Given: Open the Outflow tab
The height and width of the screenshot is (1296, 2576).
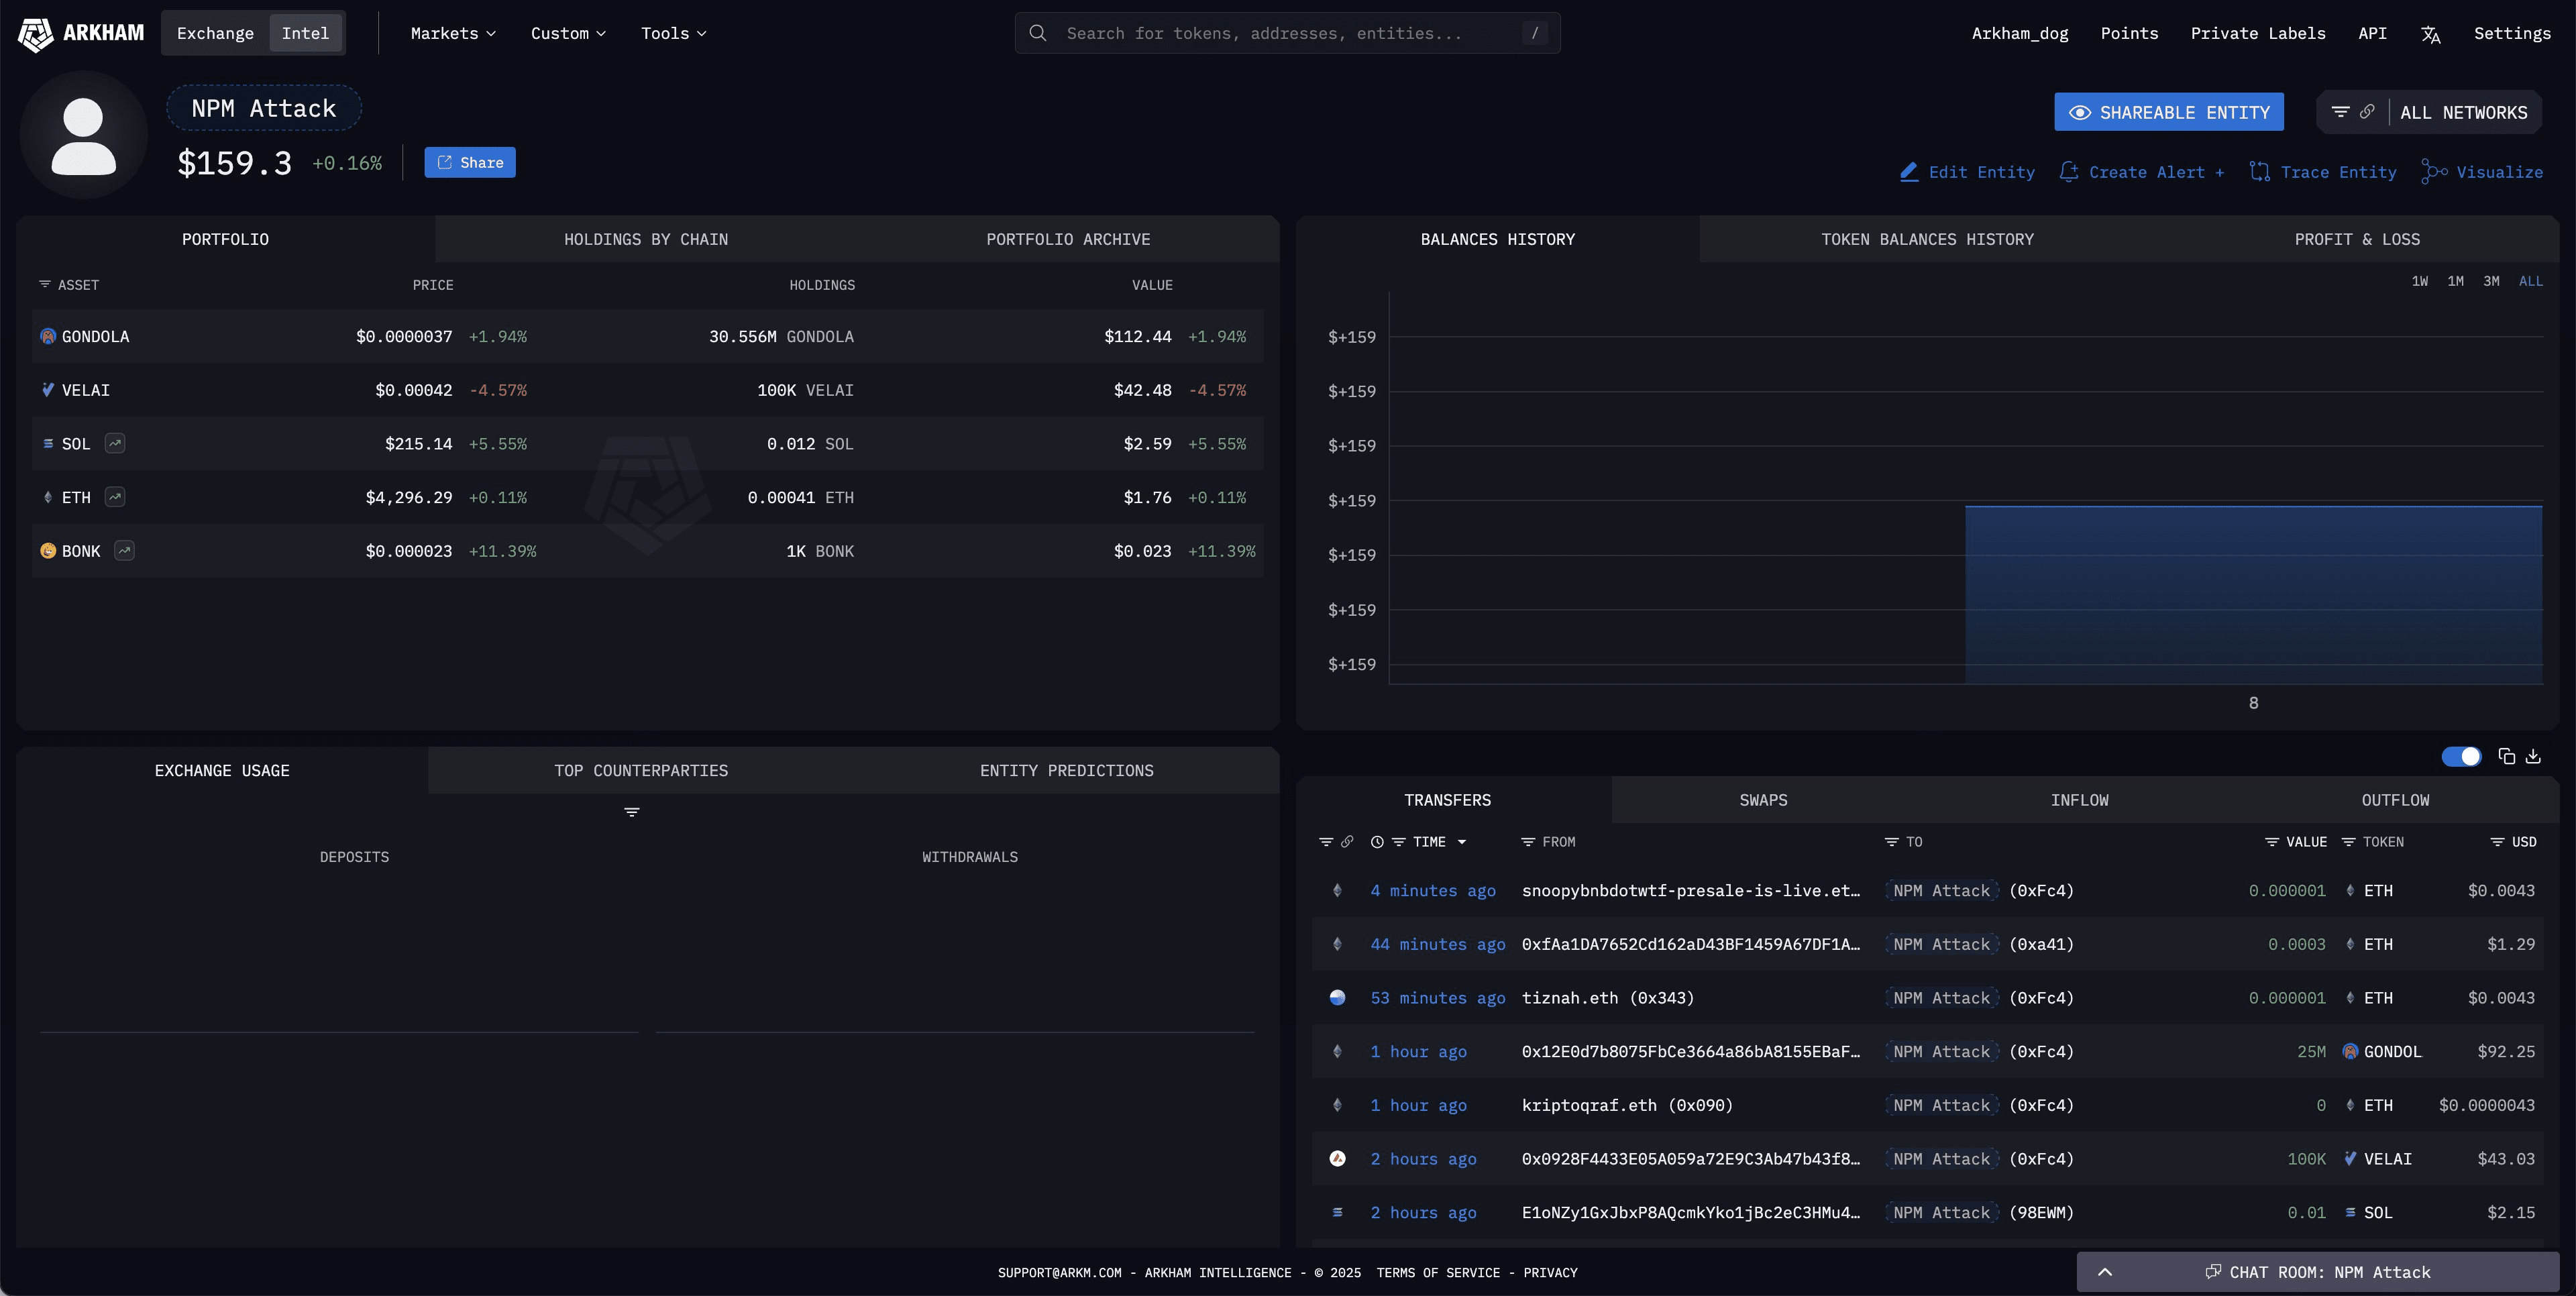Looking at the screenshot, I should click(x=2395, y=800).
